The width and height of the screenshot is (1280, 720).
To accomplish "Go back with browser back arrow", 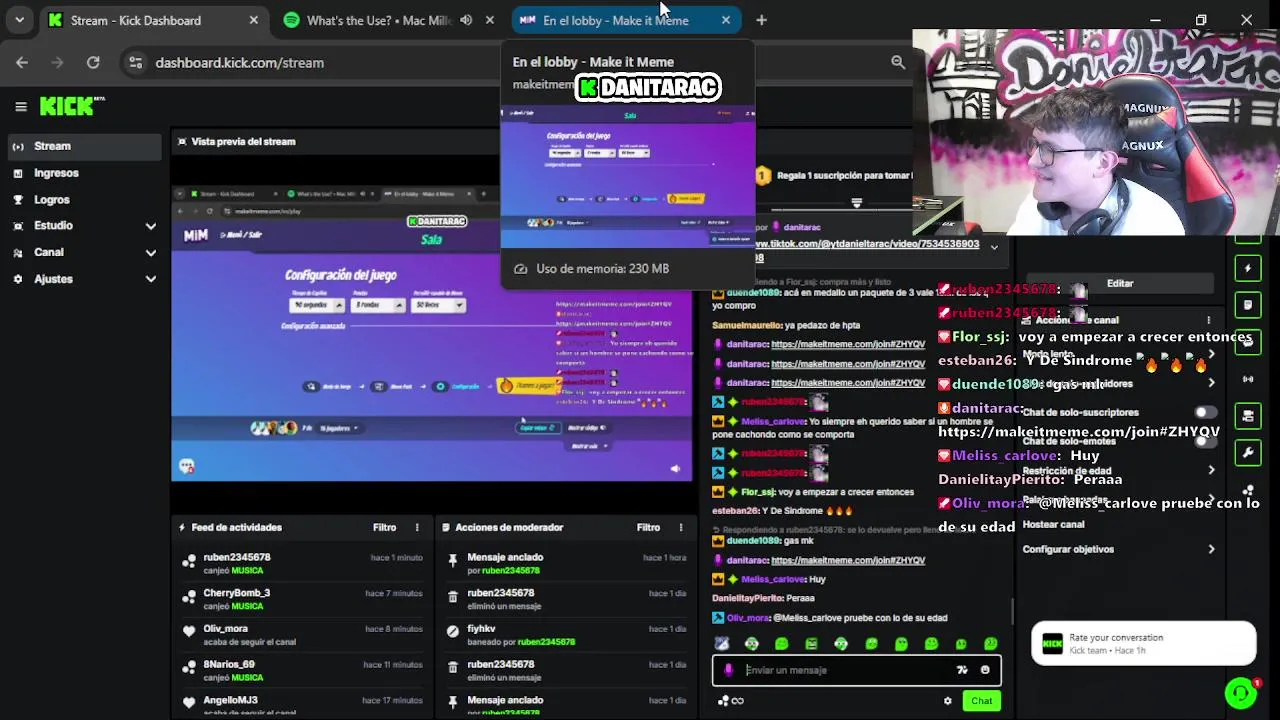I will [22, 62].
